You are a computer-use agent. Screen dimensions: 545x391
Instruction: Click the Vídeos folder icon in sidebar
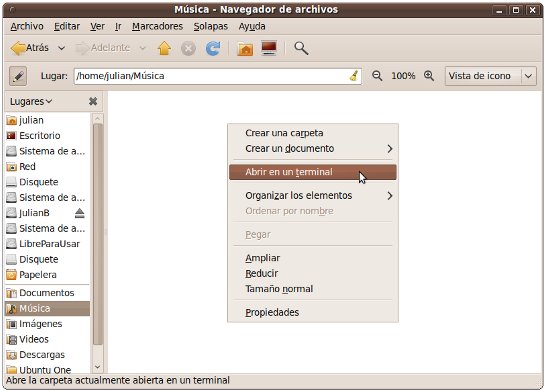pyautogui.click(x=11, y=340)
